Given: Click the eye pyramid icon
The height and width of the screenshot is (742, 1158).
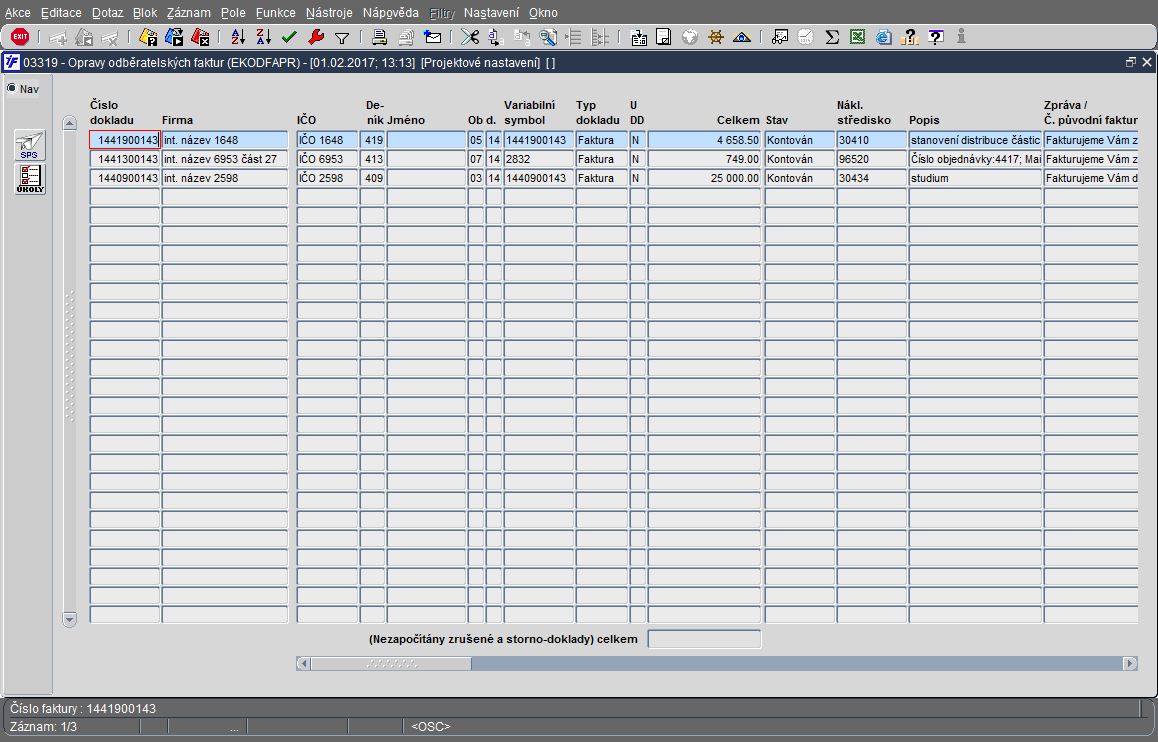Looking at the screenshot, I should pos(741,36).
